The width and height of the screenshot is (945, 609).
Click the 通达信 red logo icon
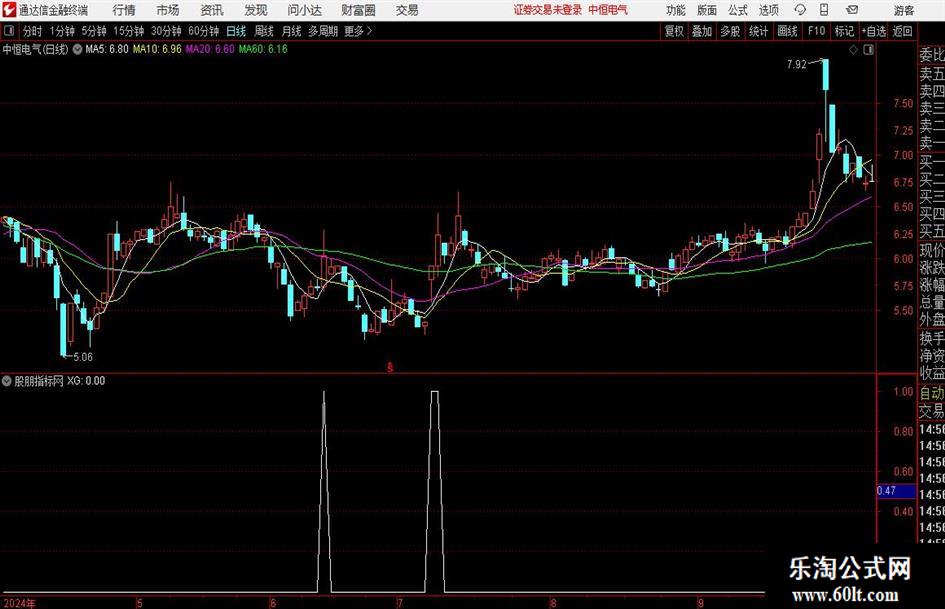[x=8, y=10]
